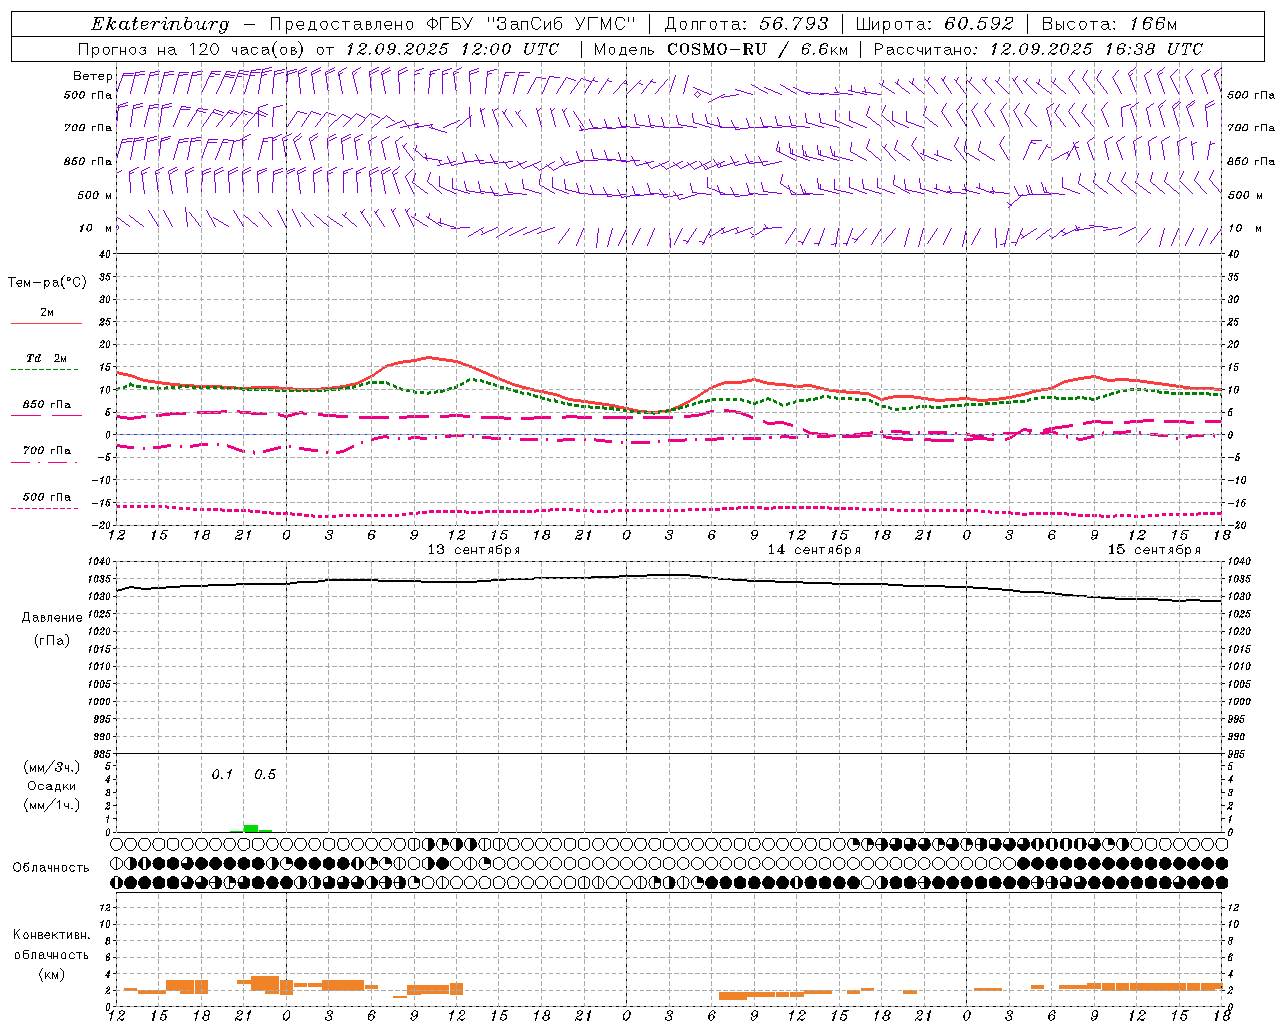The height and width of the screenshot is (1024, 1280).
Task: Click the Облачность cloud cover label
Action: 51,868
